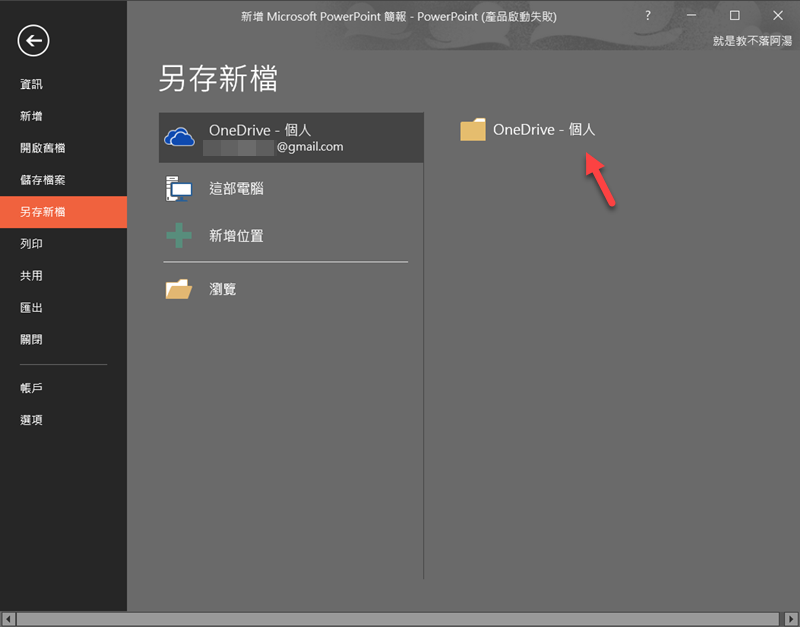Select the 另存新檔 highlighted item

click(x=63, y=212)
